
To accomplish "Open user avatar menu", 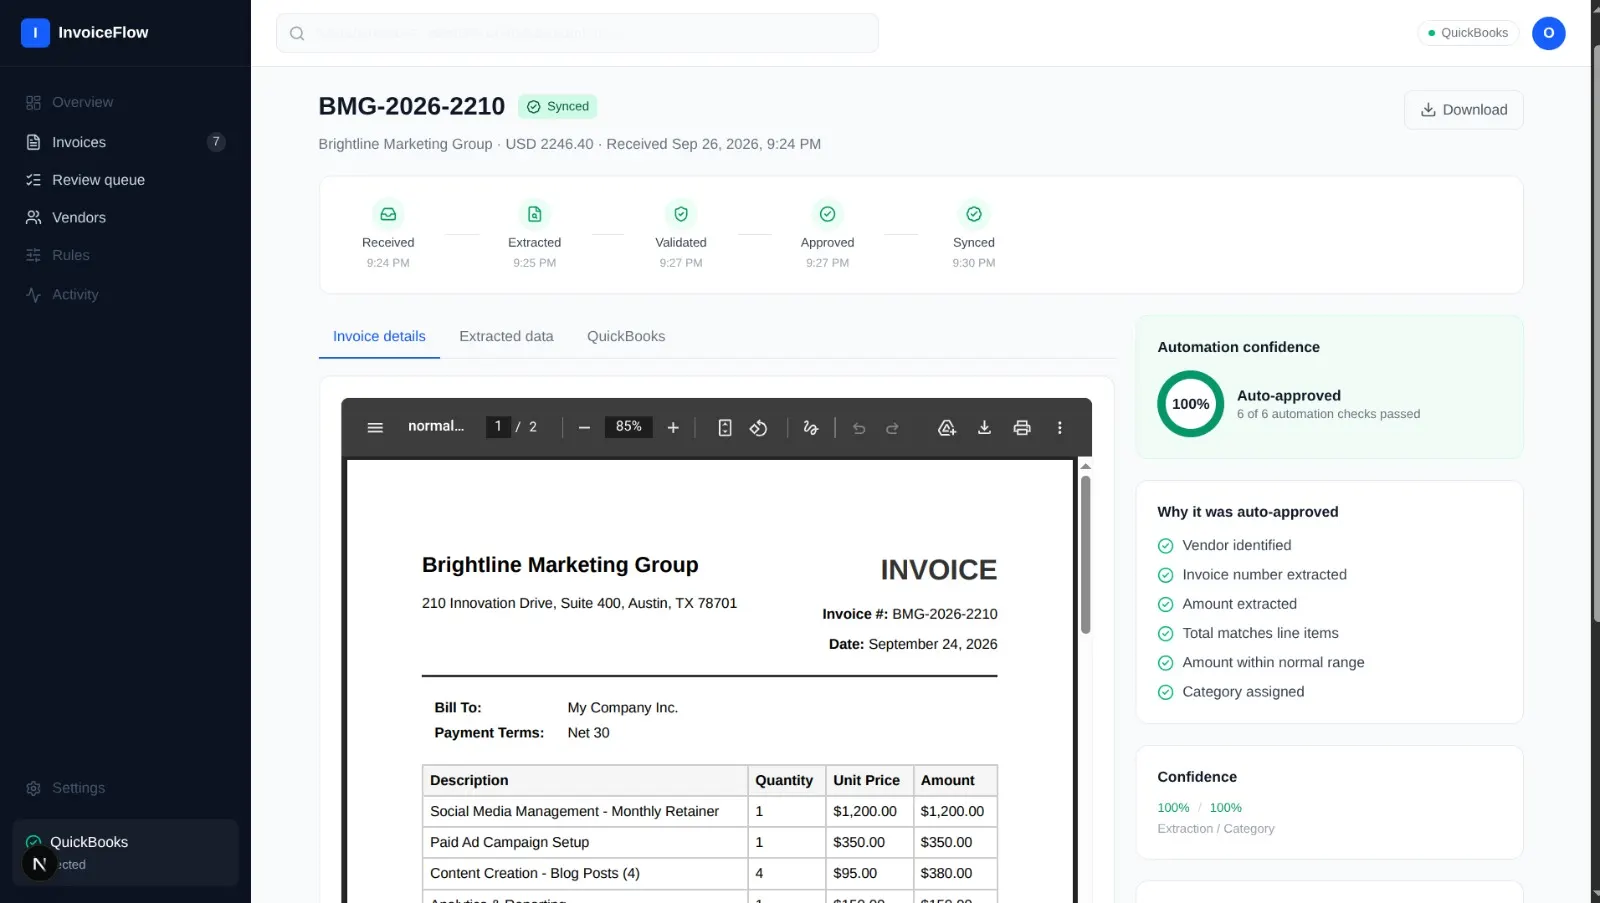I will point(1548,33).
